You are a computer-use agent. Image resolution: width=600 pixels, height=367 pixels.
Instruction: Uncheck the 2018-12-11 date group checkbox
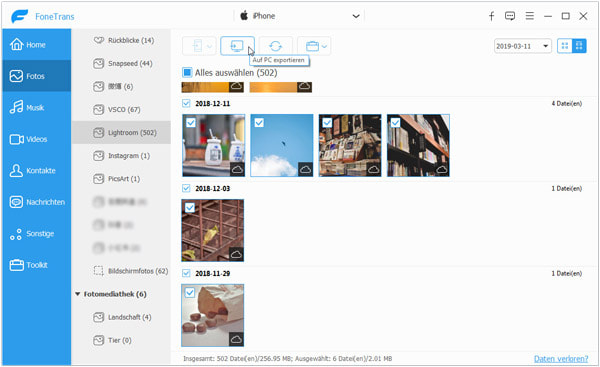[186, 103]
